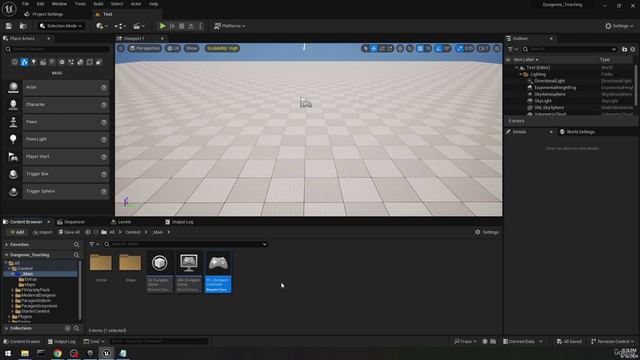Click the Save current level icon
The height and width of the screenshot is (360, 640).
[9, 26]
